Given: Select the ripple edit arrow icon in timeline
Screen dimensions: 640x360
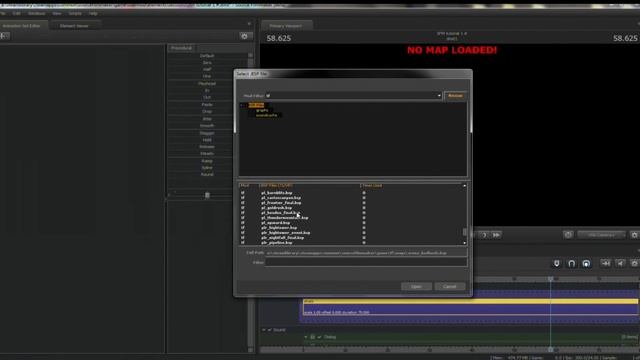Looking at the screenshot, I should coord(606,264).
